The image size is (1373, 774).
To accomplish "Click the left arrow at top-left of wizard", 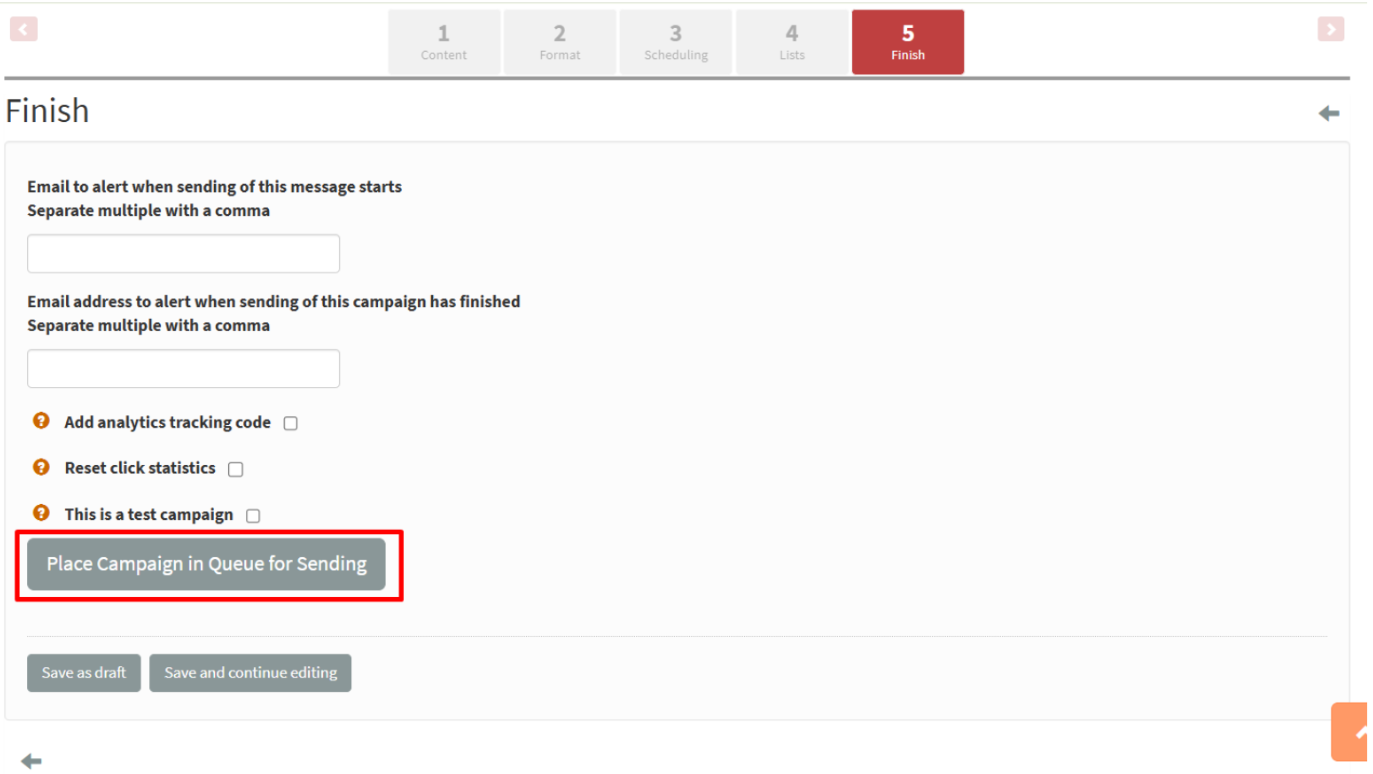I will tap(24, 29).
